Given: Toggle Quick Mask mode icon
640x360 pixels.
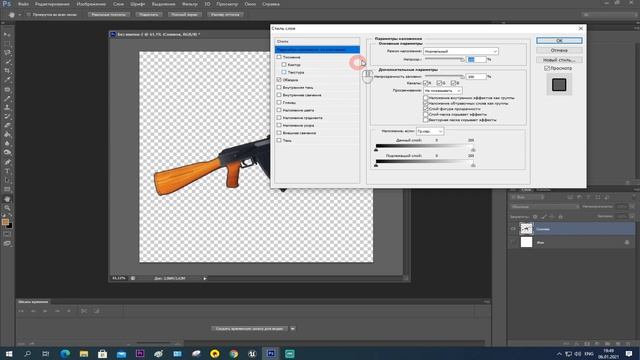Looking at the screenshot, I should [x=7, y=234].
